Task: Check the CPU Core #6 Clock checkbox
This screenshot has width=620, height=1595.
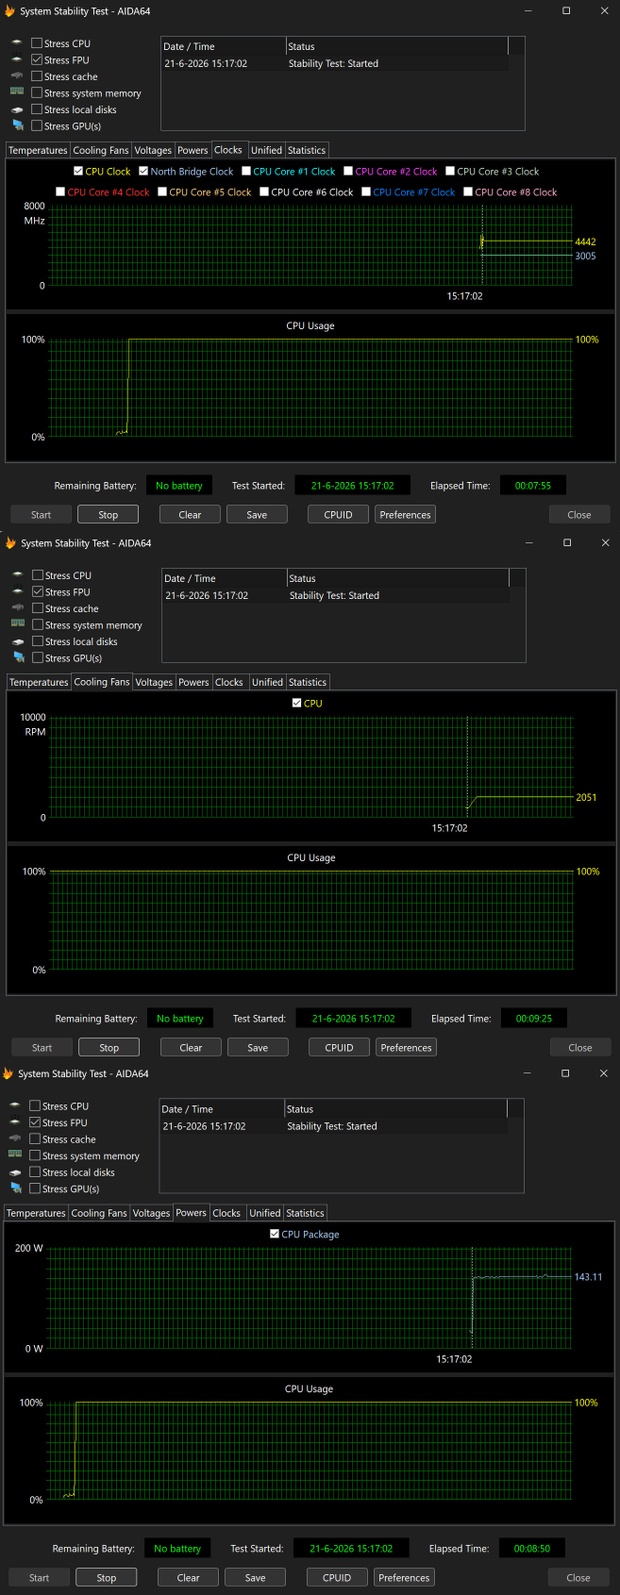Action: point(264,192)
